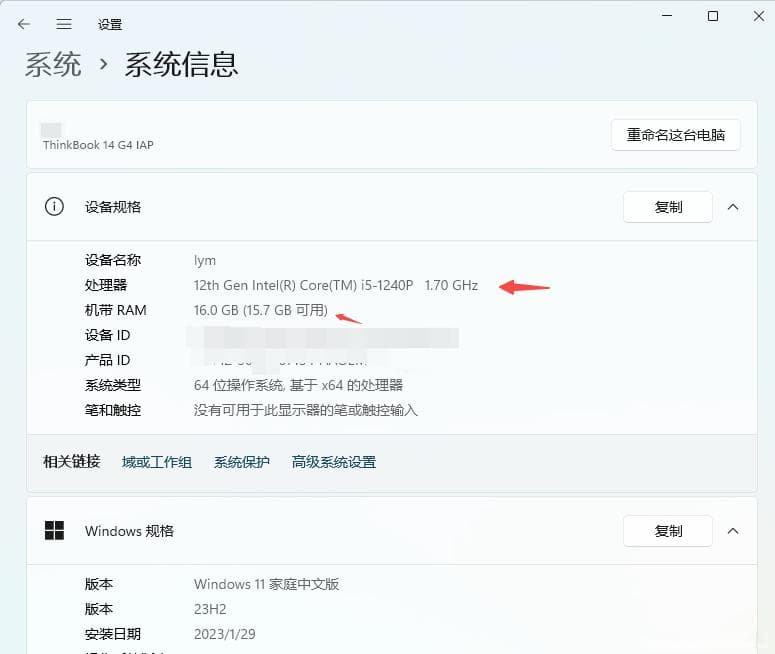Close the Settings window
The image size is (775, 654).
tap(759, 16)
